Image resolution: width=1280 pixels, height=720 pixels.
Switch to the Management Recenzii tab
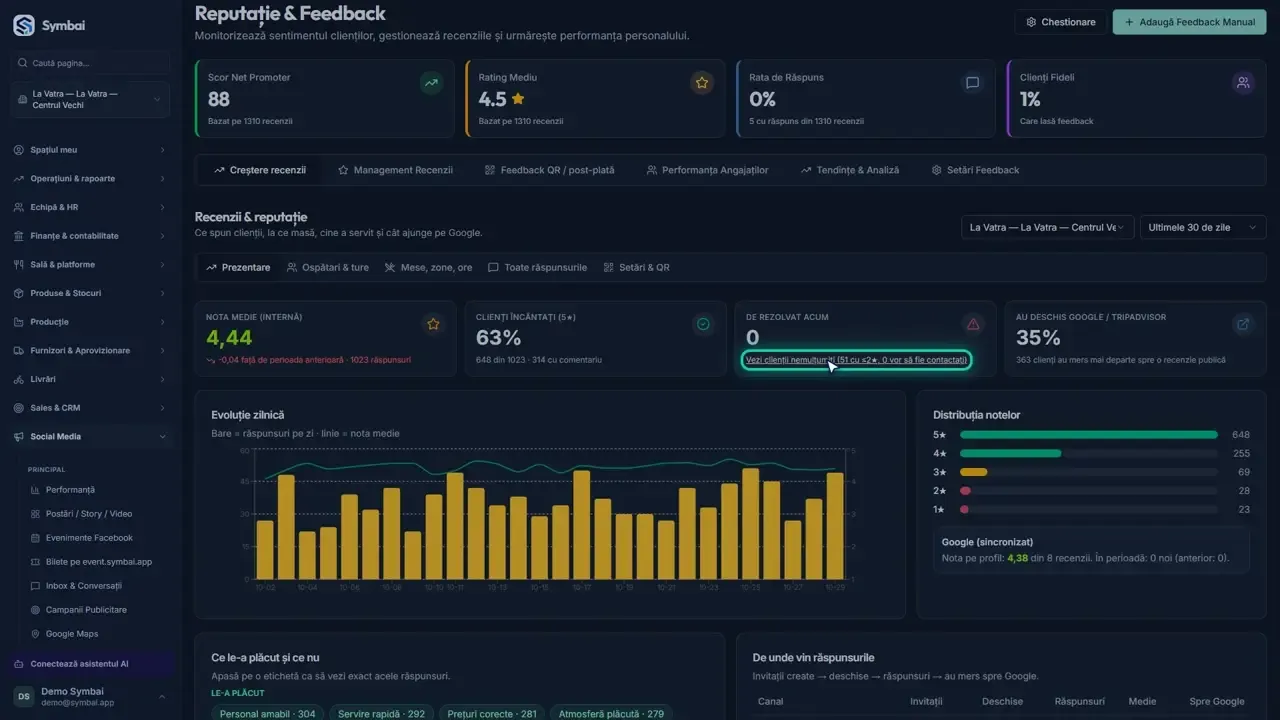pyautogui.click(x=395, y=170)
